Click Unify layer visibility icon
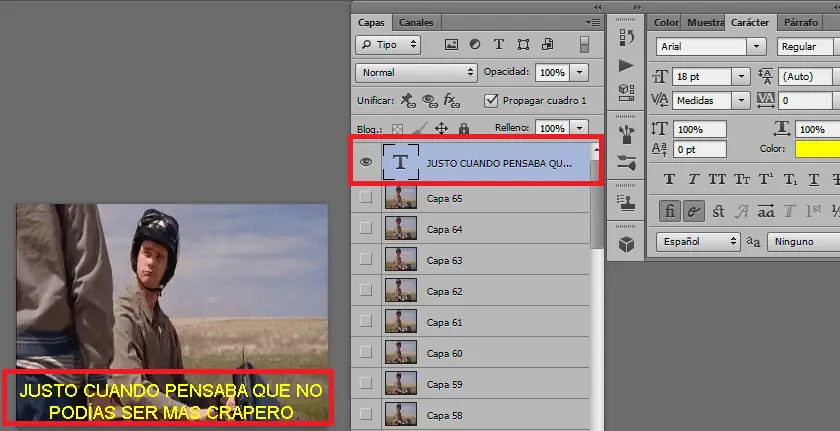The height and width of the screenshot is (431, 840). coord(430,100)
